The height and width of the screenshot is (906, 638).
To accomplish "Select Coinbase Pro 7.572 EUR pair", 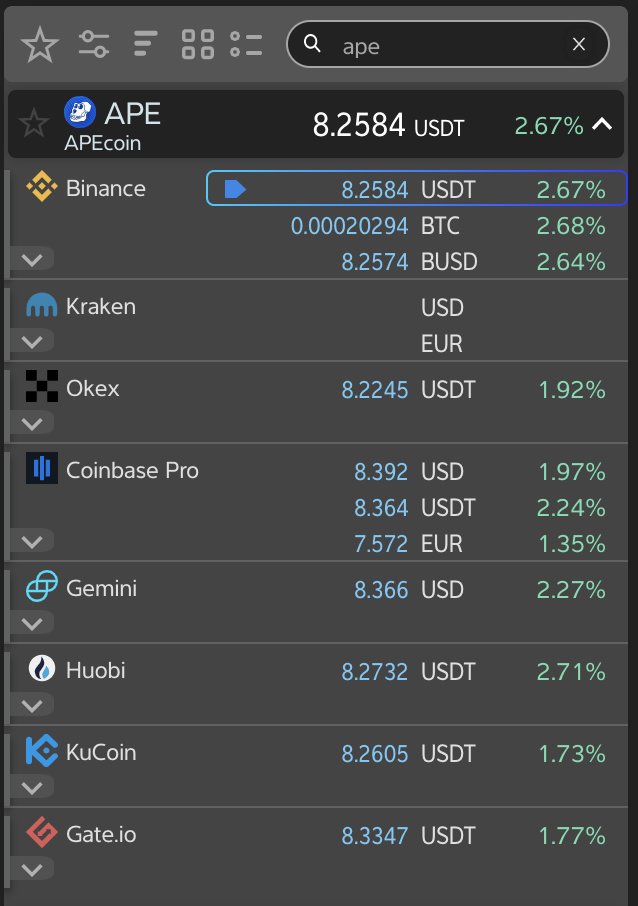I will coord(416,544).
